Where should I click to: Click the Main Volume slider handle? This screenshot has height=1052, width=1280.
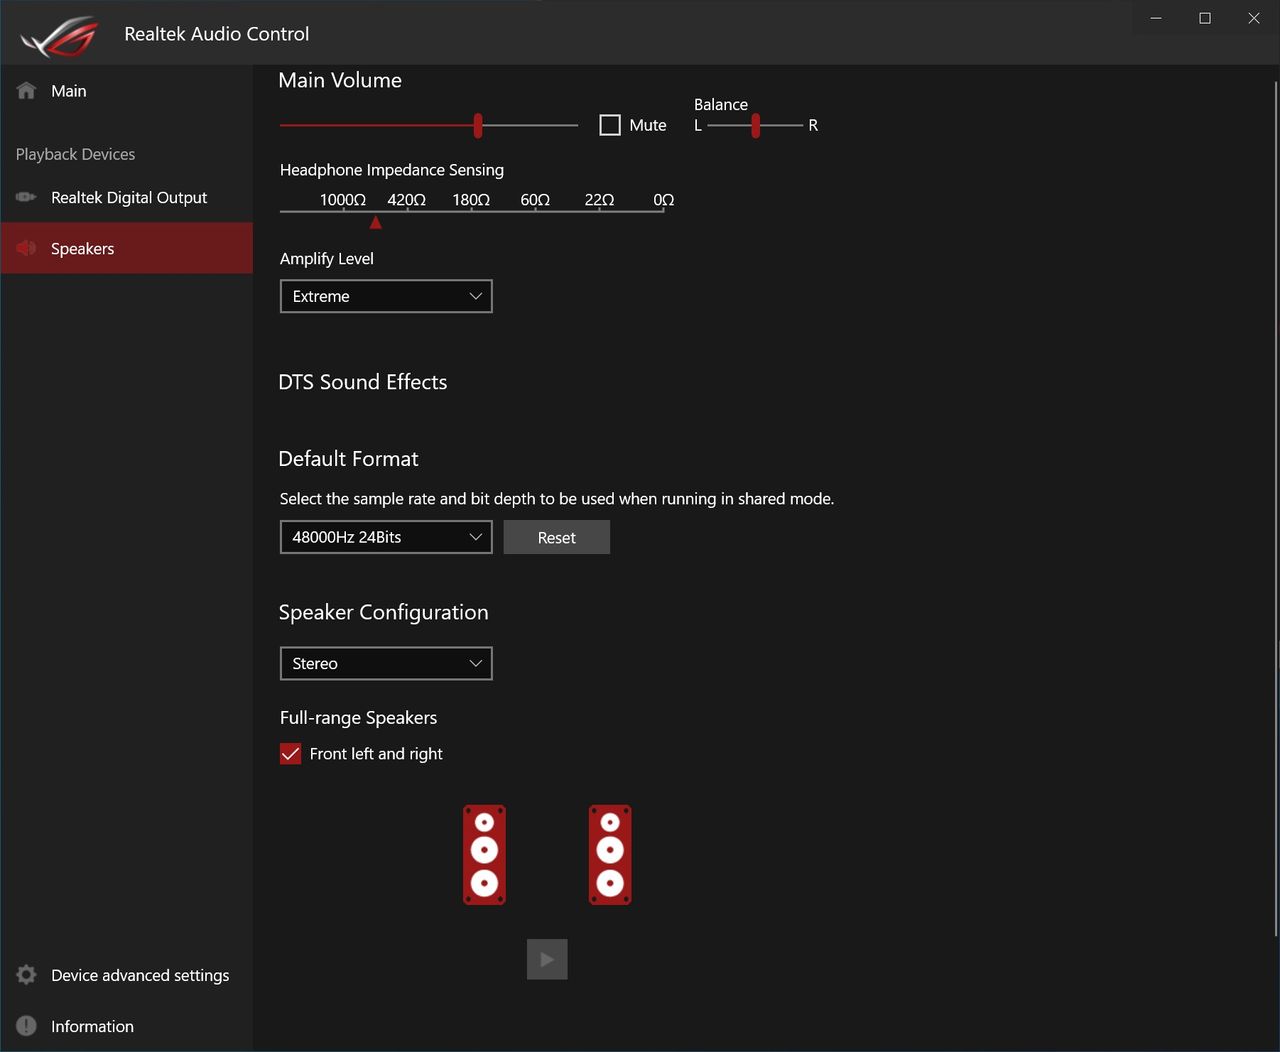tap(478, 125)
